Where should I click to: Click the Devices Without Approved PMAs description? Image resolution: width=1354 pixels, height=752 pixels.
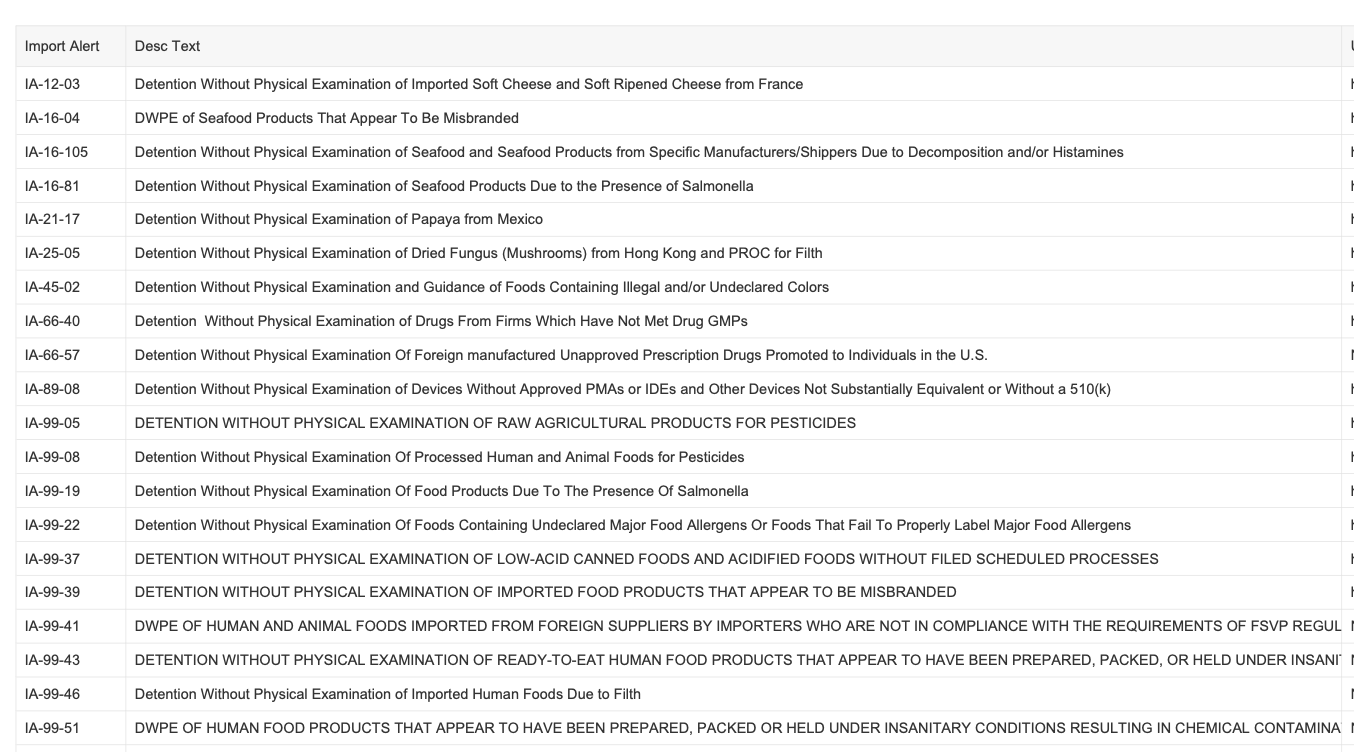622,389
